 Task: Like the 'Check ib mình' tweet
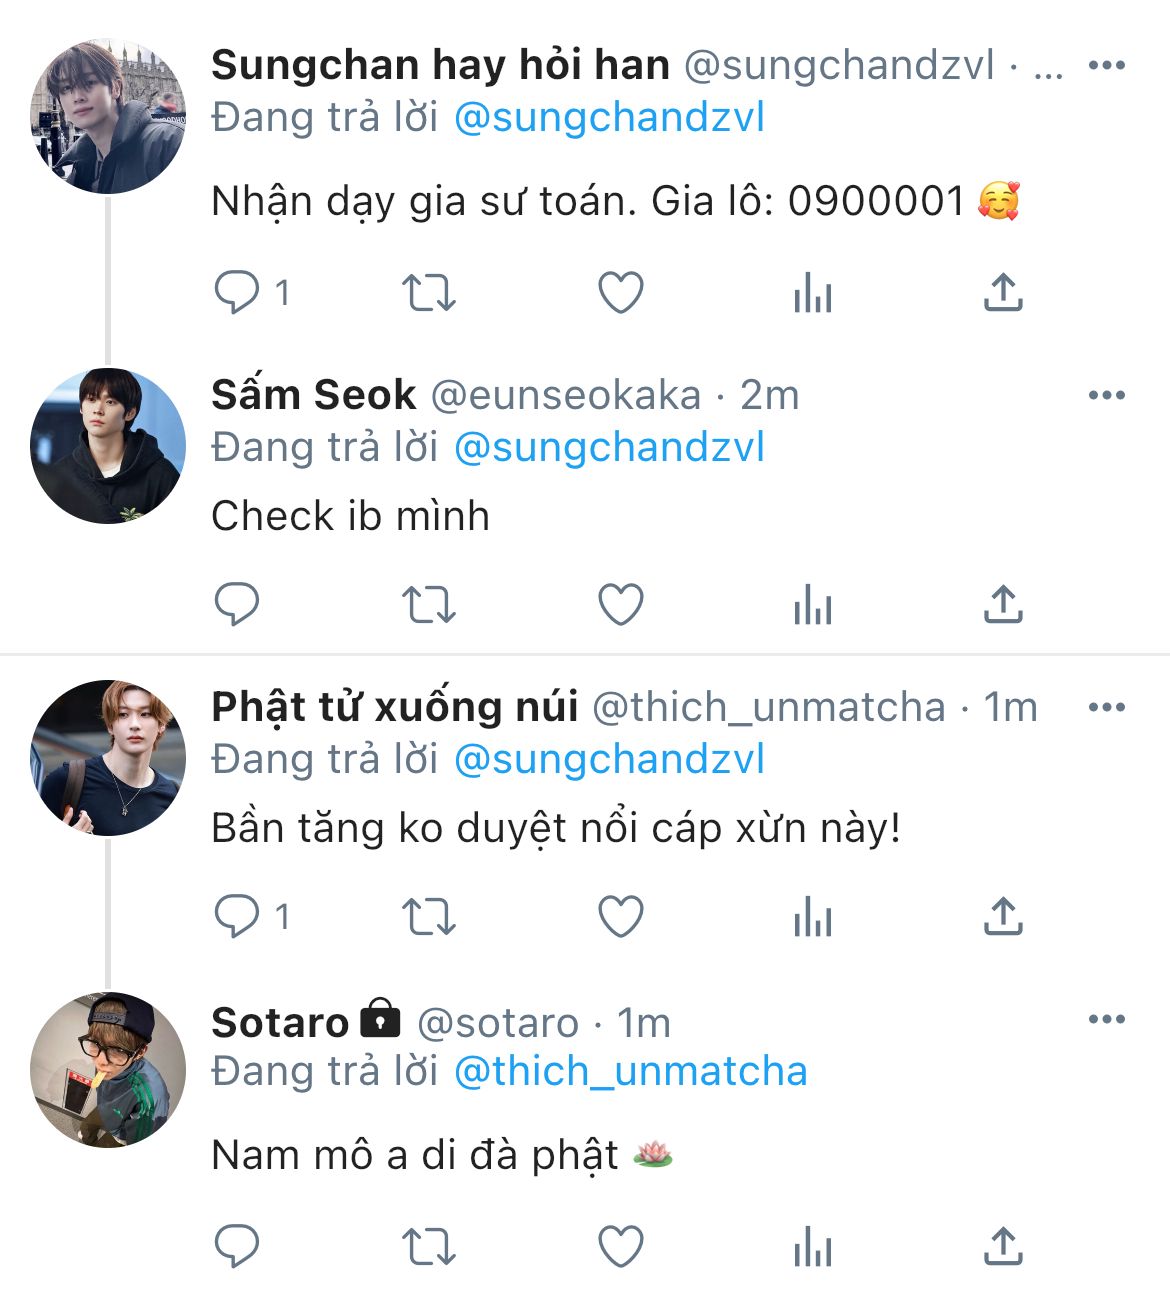[620, 605]
